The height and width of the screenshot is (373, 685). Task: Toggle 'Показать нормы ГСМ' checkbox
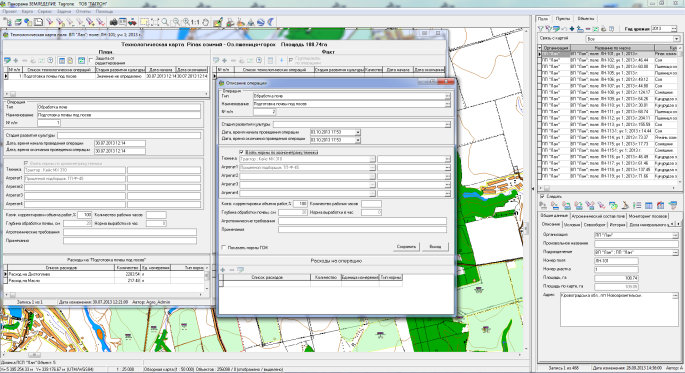[x=224, y=248]
